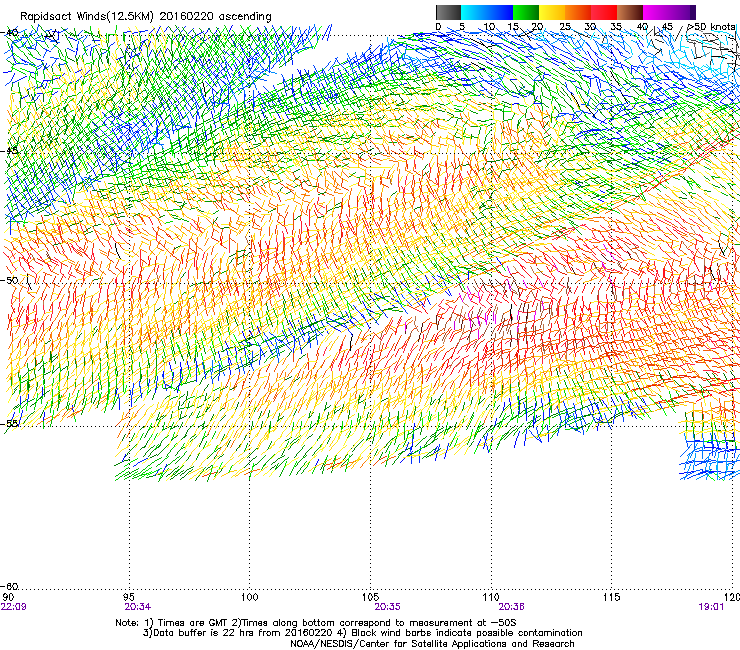Click the '-40' latitude axis label

click(10, 33)
